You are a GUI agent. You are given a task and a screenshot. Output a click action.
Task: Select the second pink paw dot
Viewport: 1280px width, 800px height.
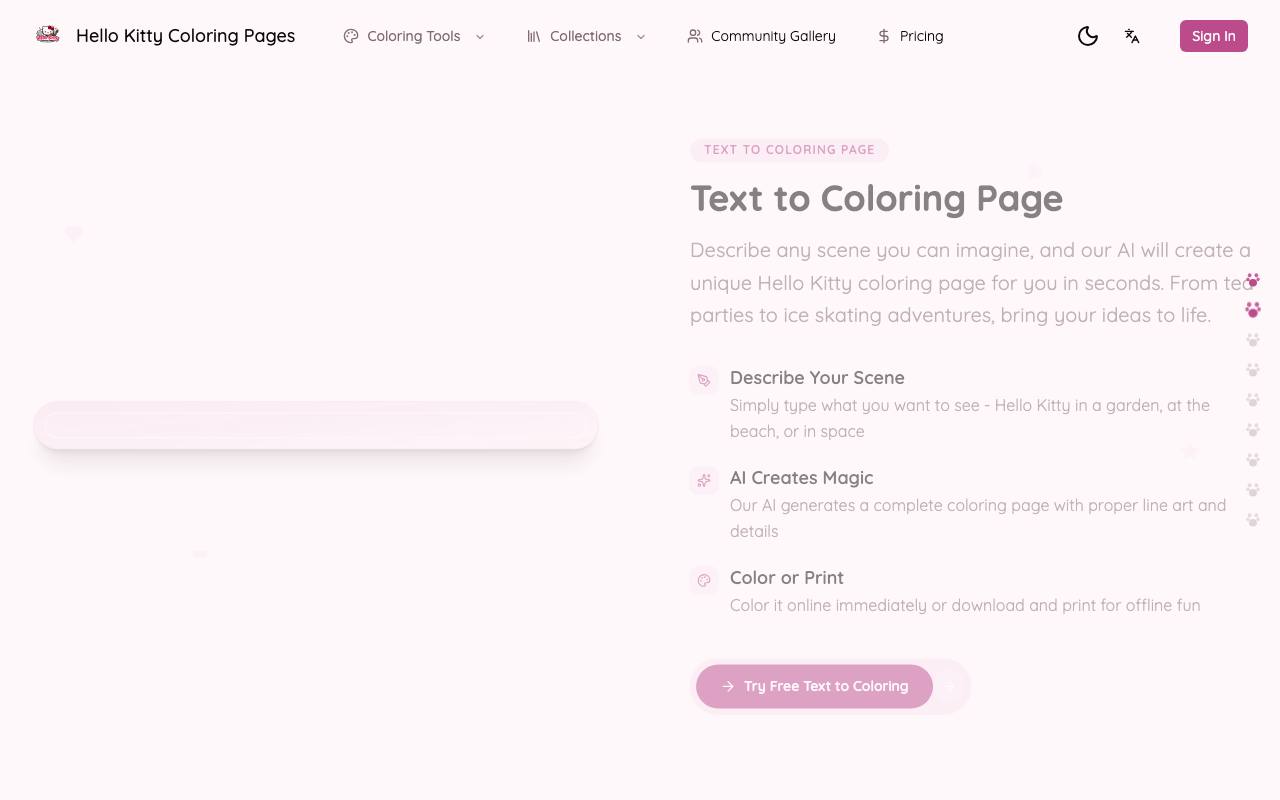point(1253,310)
